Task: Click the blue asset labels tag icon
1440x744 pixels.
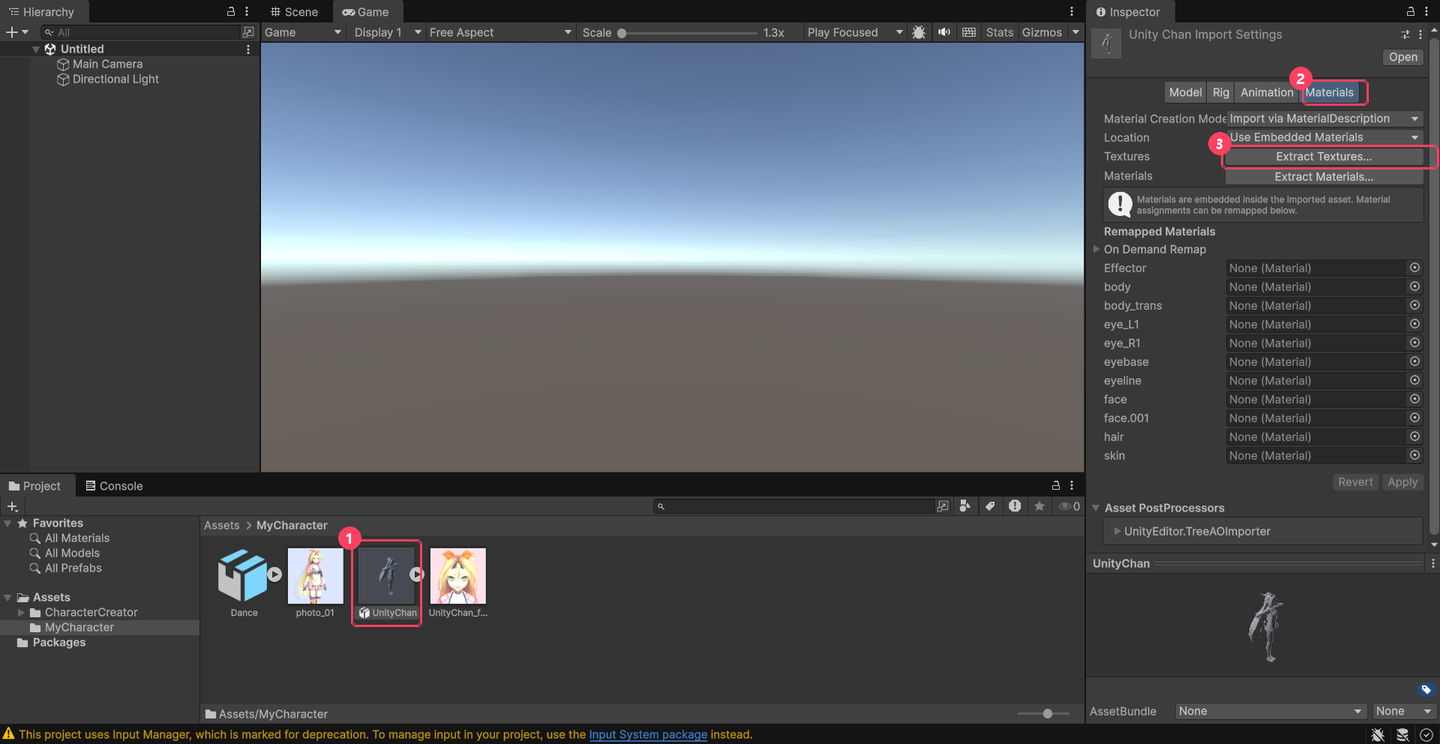Action: (x=1426, y=690)
